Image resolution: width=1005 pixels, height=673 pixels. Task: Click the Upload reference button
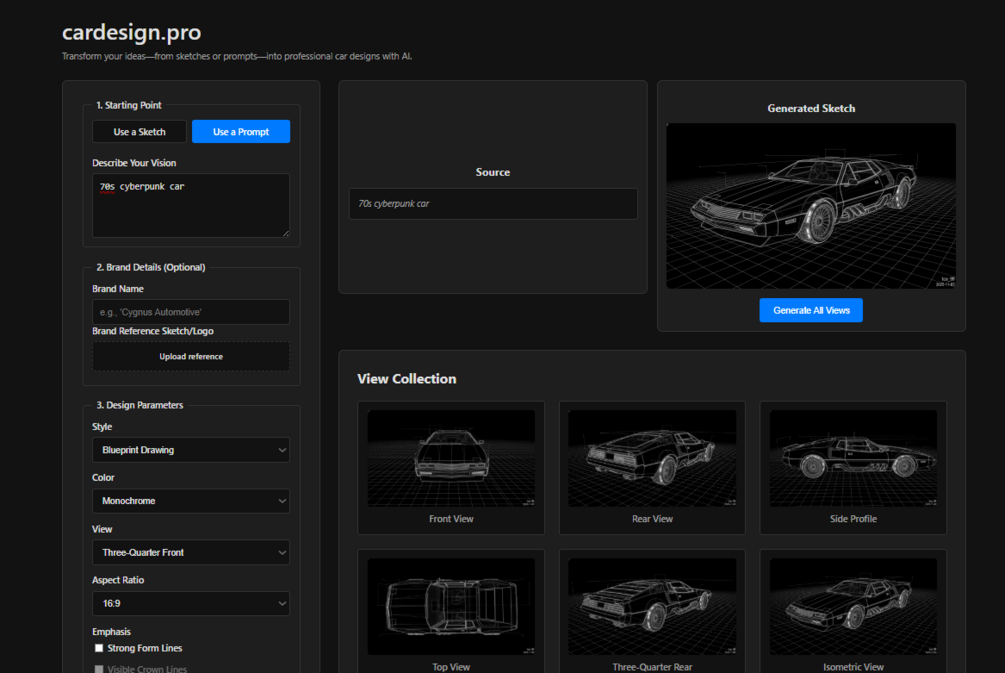(191, 356)
